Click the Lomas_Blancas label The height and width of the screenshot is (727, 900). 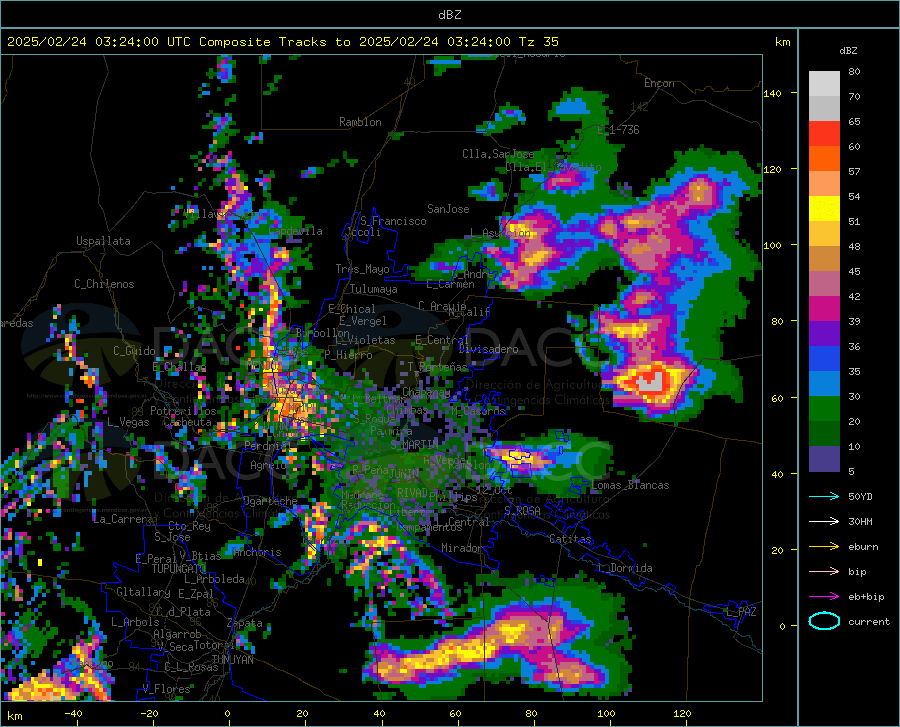tap(630, 485)
